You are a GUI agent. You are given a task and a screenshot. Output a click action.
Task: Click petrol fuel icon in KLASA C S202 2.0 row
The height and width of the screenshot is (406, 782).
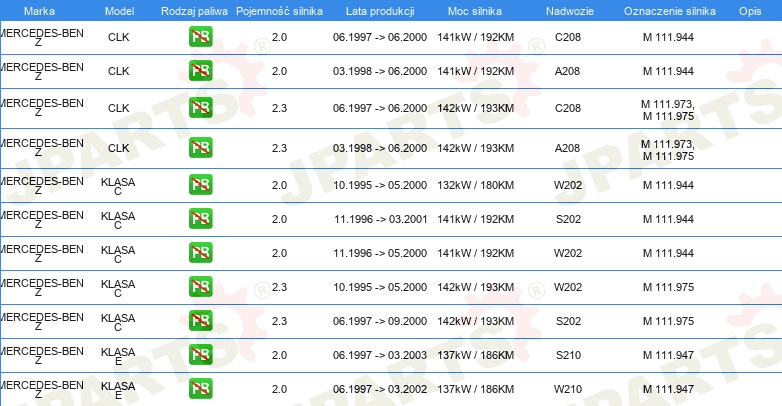[x=200, y=218]
